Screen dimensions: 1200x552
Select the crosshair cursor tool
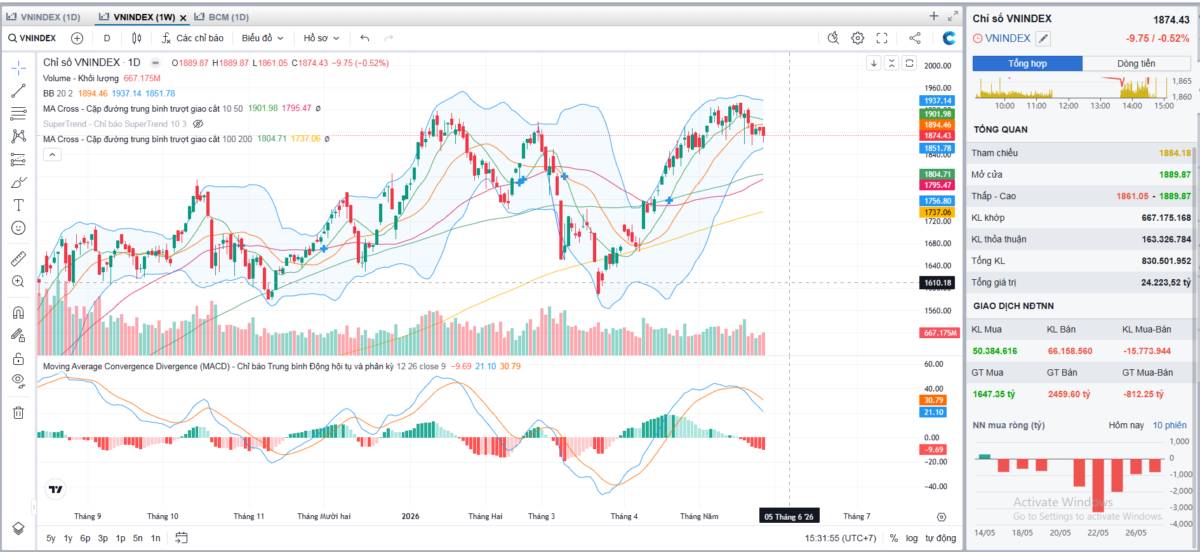pyautogui.click(x=18, y=67)
